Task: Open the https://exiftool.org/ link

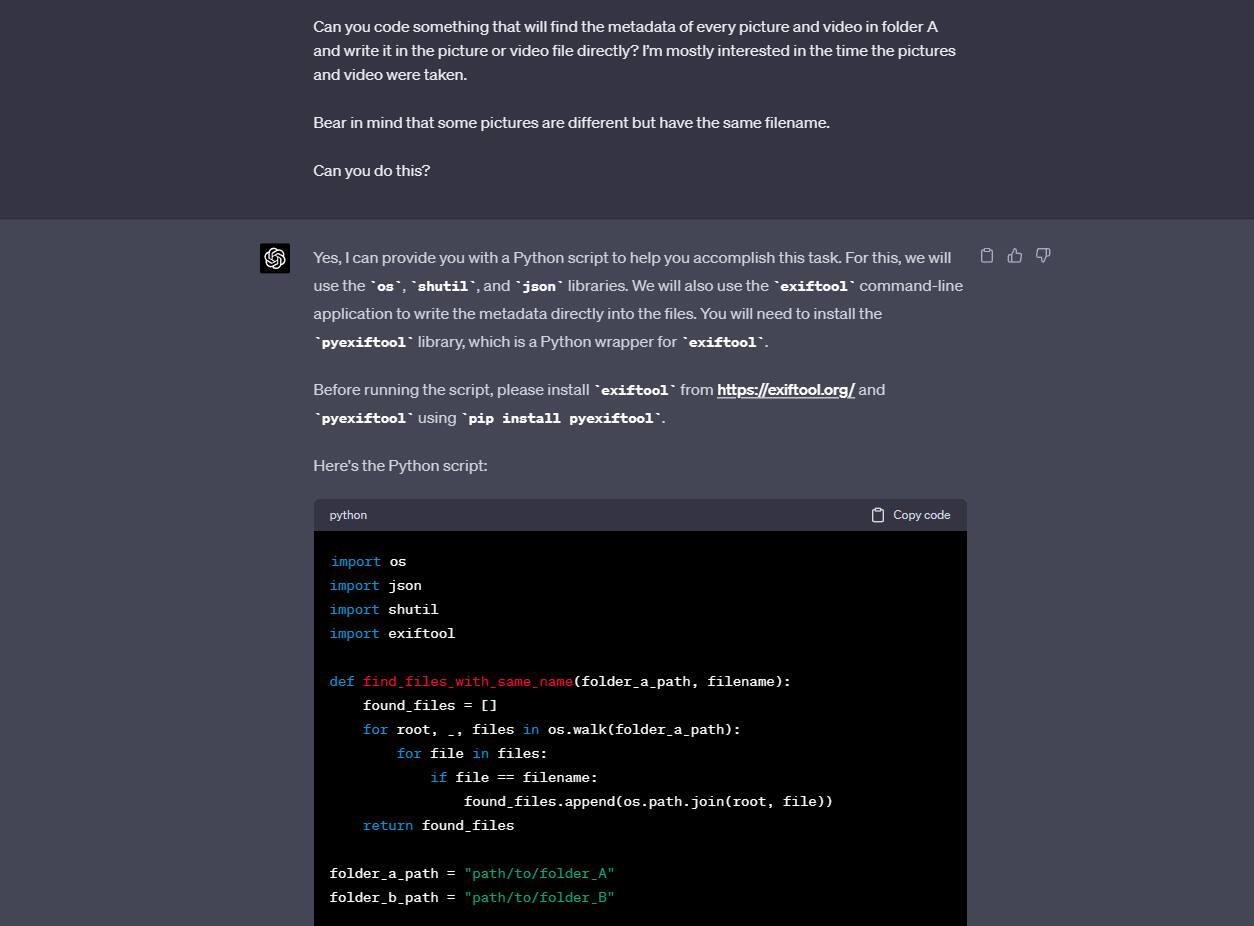Action: click(786, 389)
